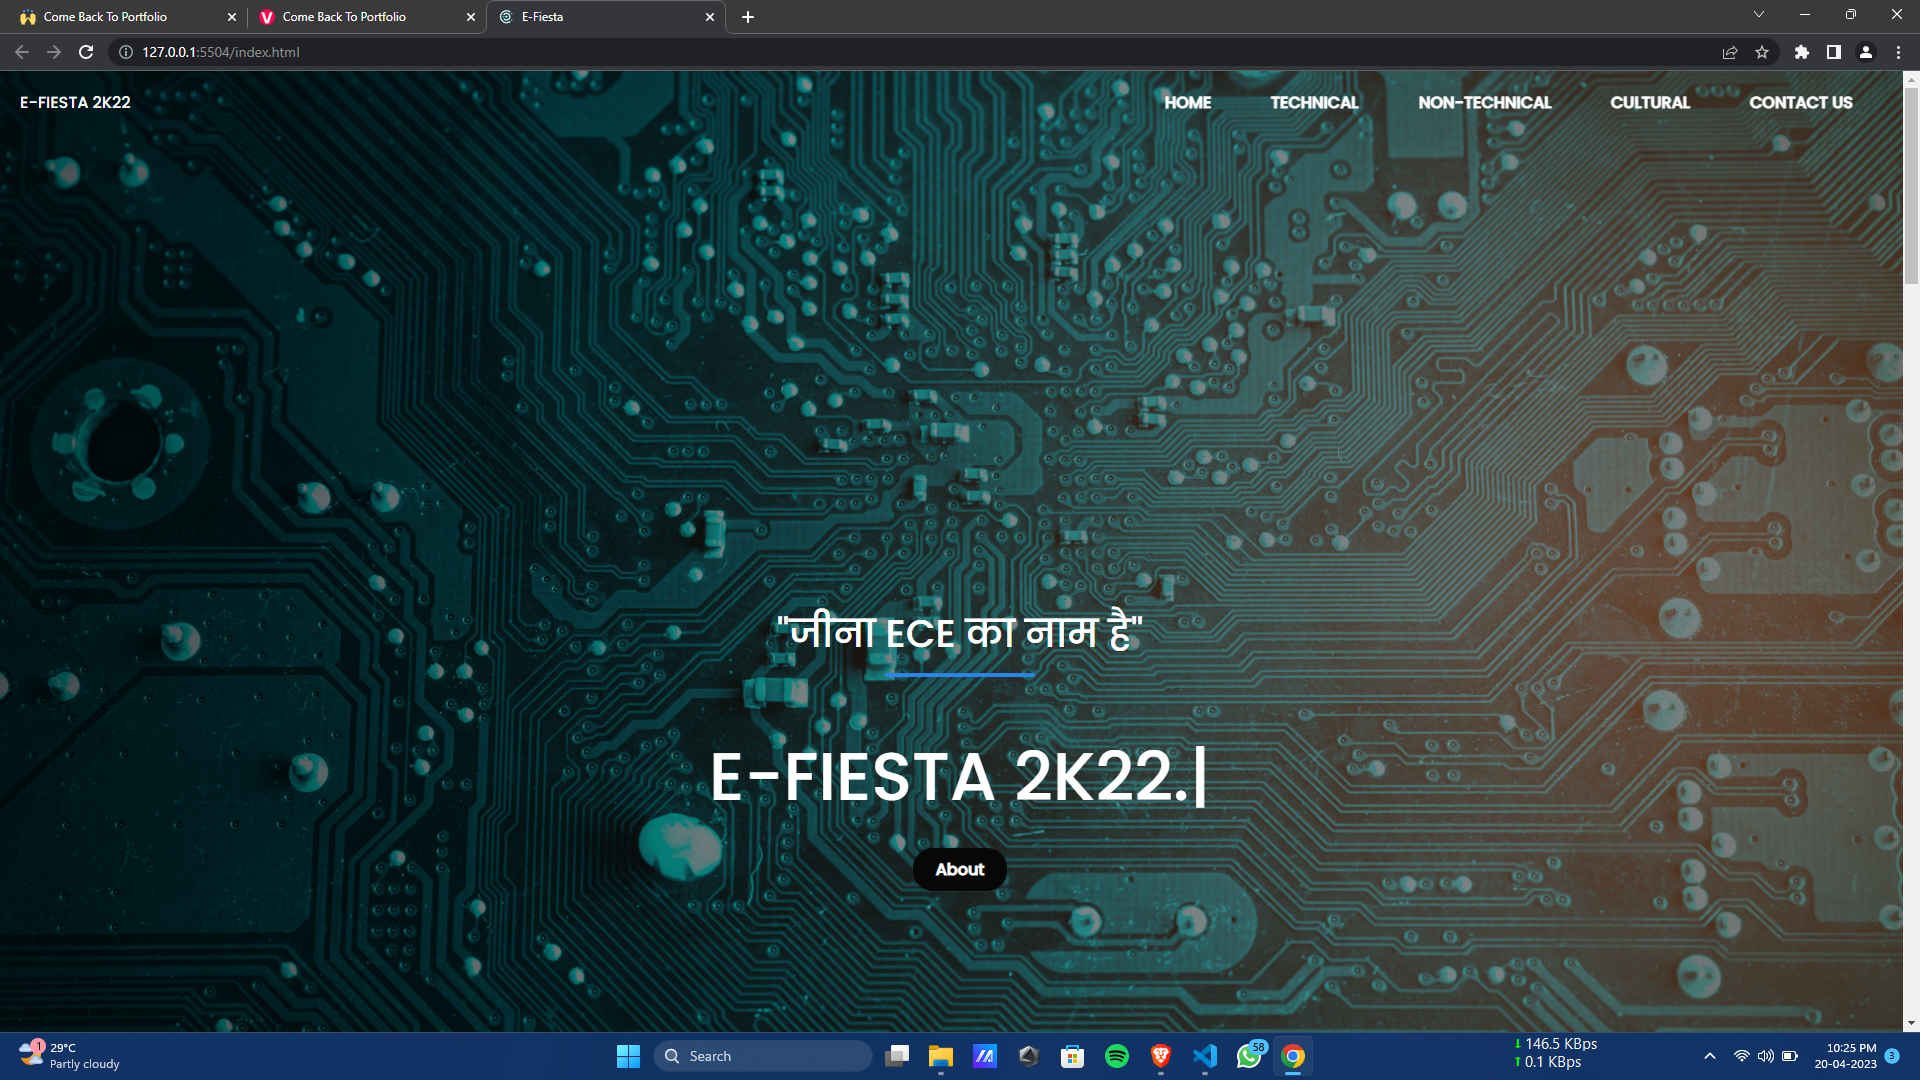The height and width of the screenshot is (1080, 1920).
Task: Click scrollbar down arrow
Action: 1911,1023
